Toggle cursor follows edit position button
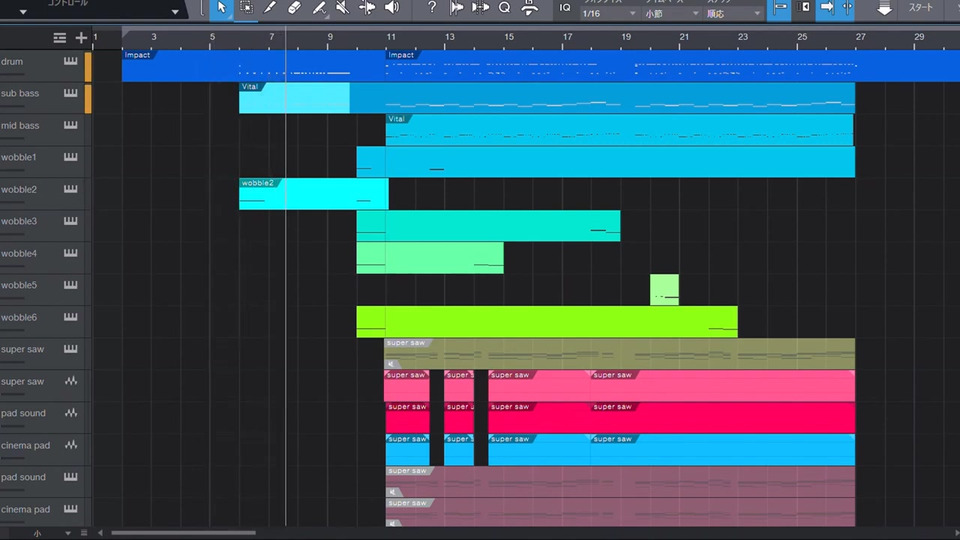The image size is (960, 540). pos(847,8)
